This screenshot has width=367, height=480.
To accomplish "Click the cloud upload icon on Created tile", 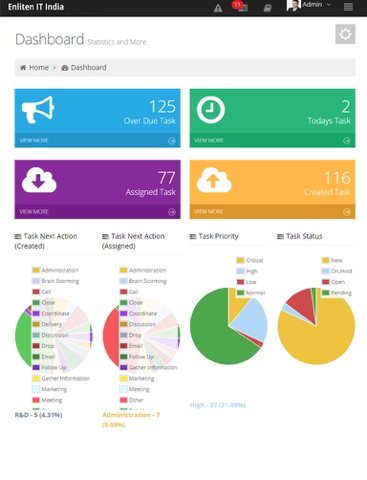I will [x=214, y=180].
